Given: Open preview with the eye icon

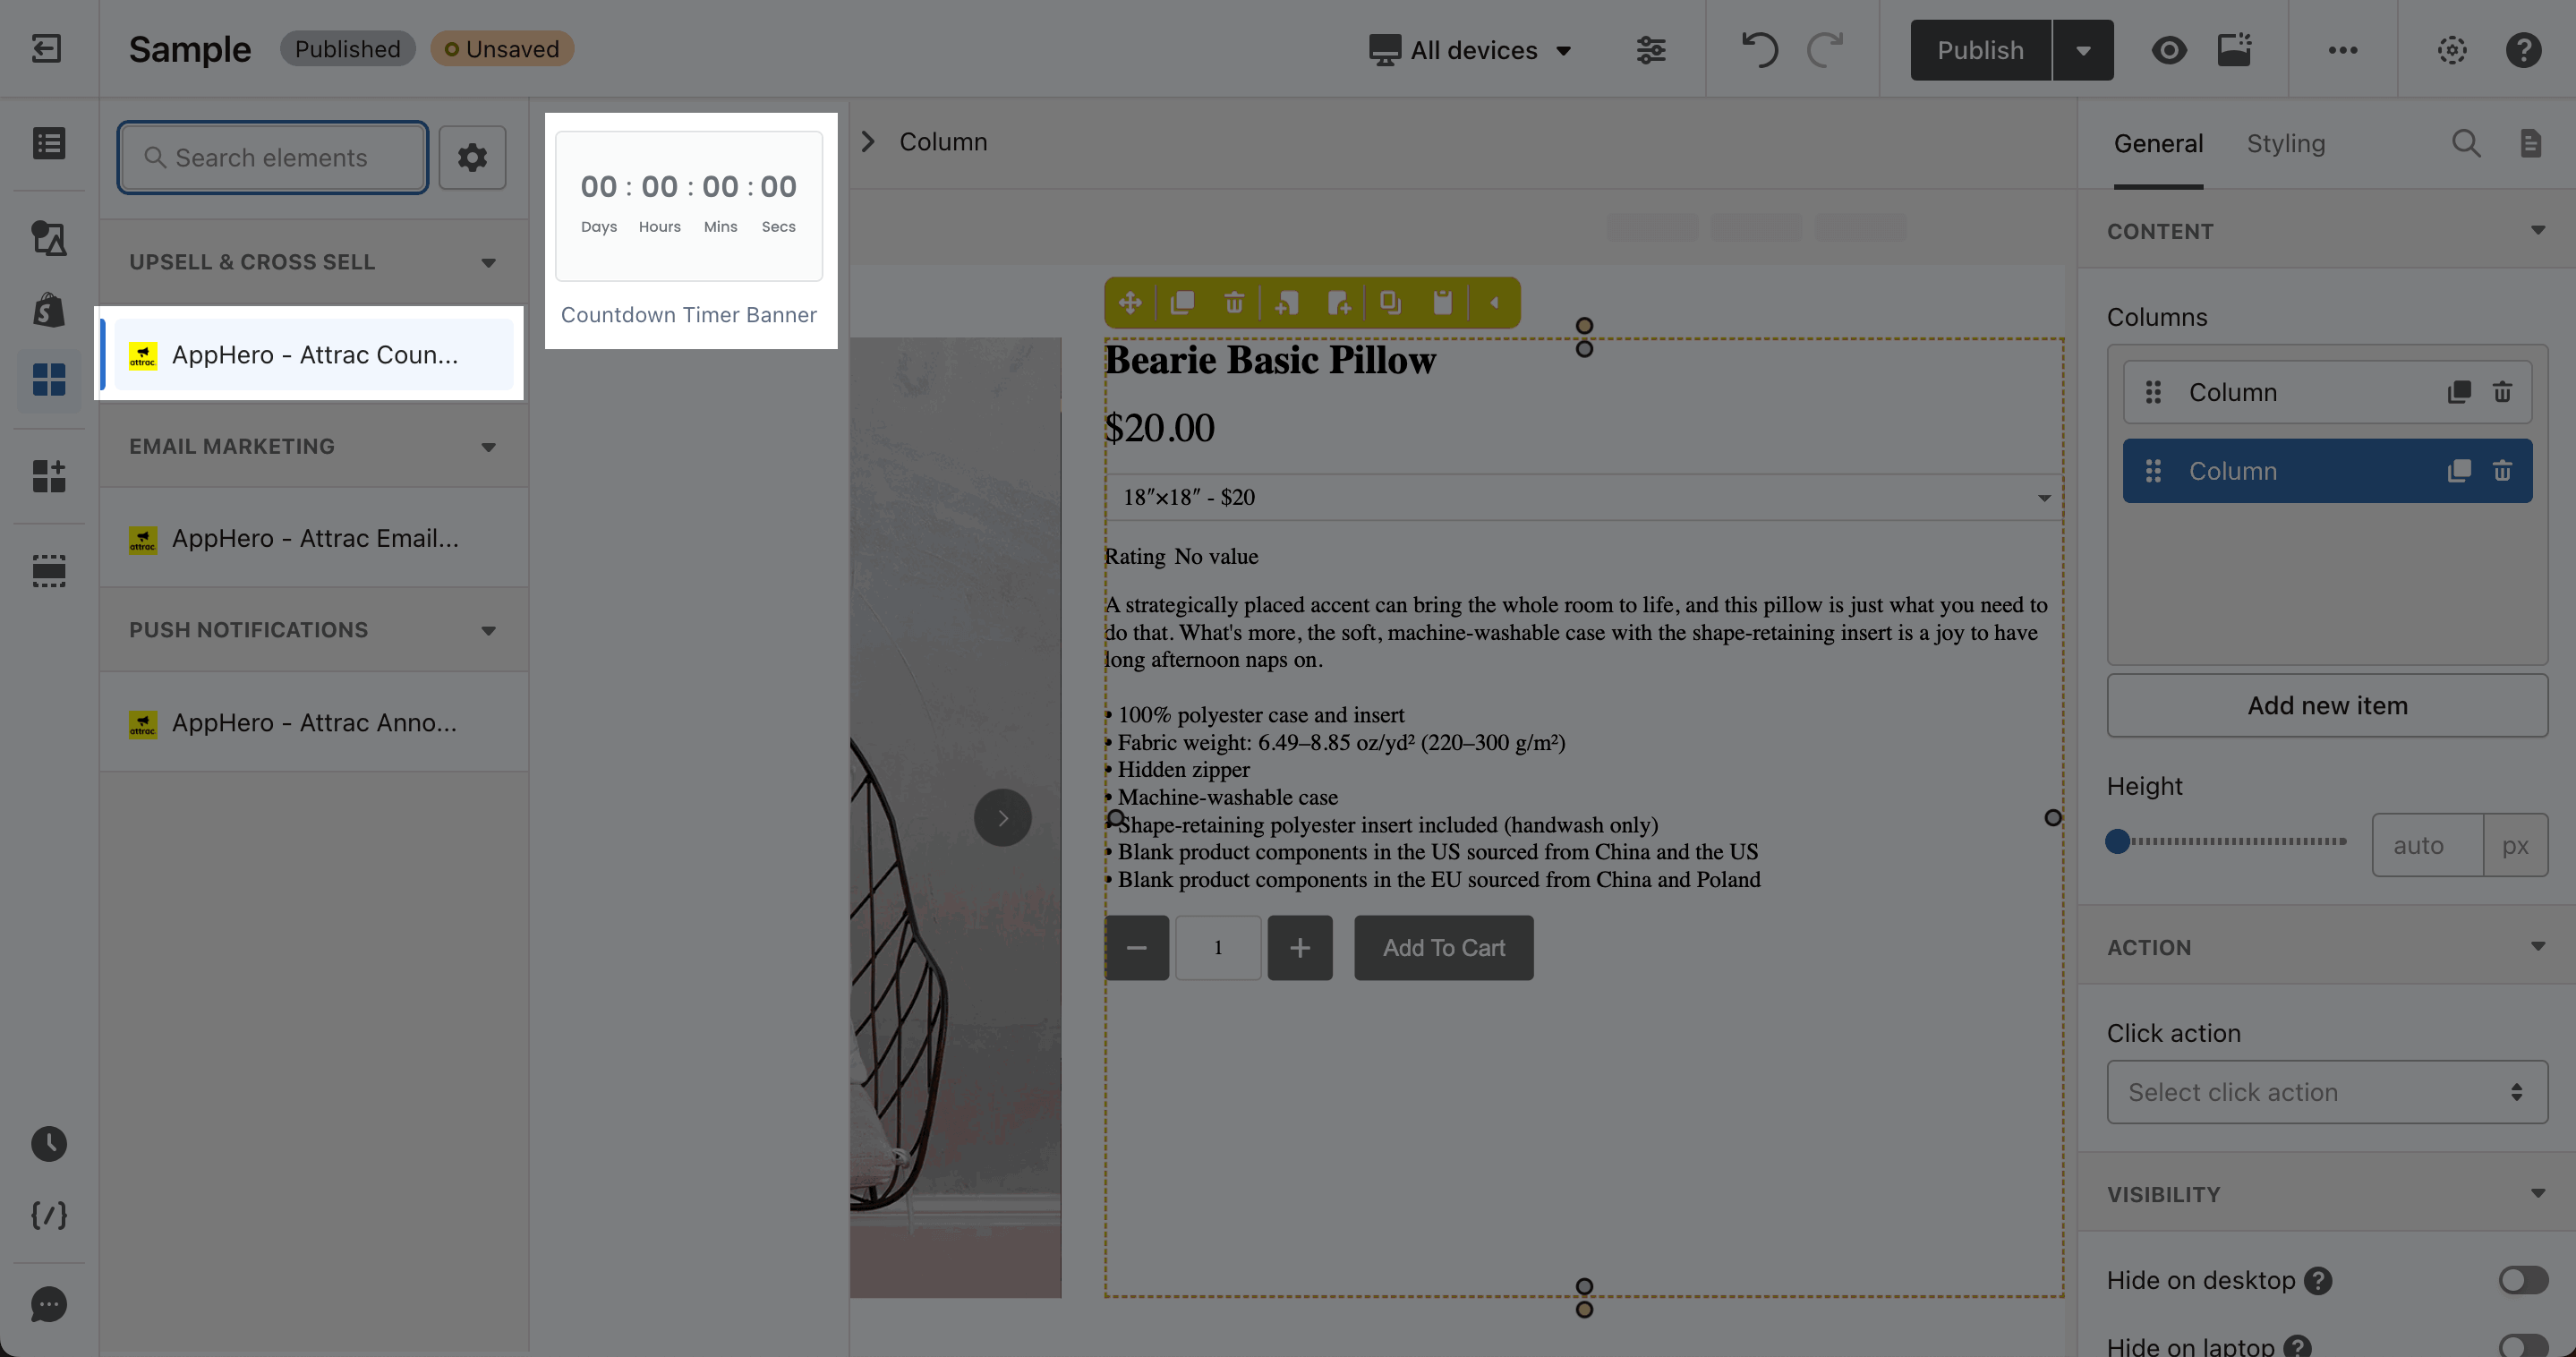Looking at the screenshot, I should pos(2168,49).
